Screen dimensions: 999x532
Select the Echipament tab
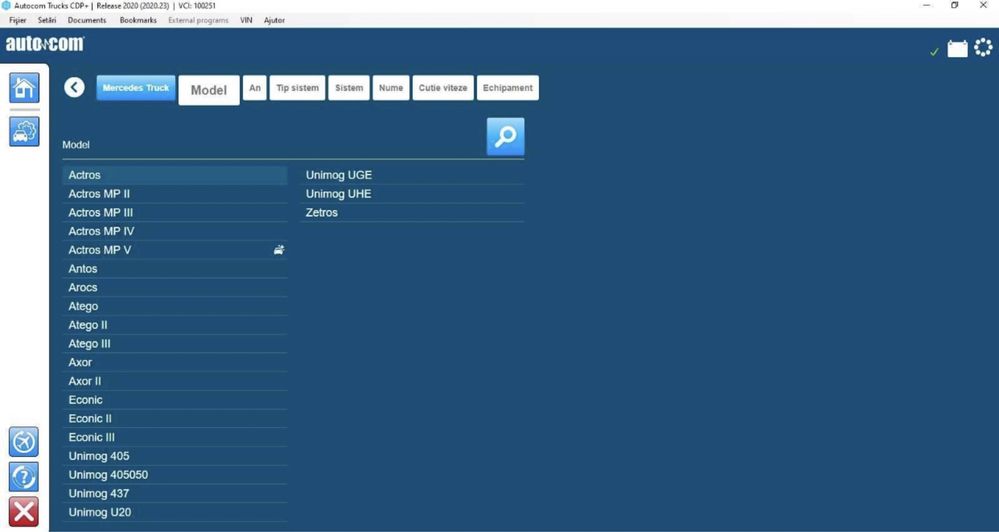(x=508, y=88)
